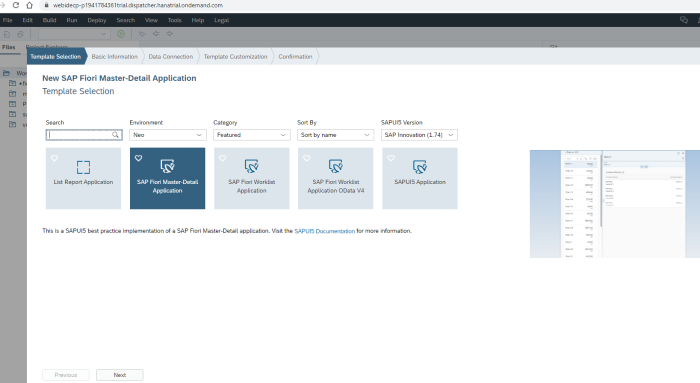Toggle favorite heart on SAP Fiori Worklist Application tile
Viewport: 700px width, 383px height.
point(223,158)
